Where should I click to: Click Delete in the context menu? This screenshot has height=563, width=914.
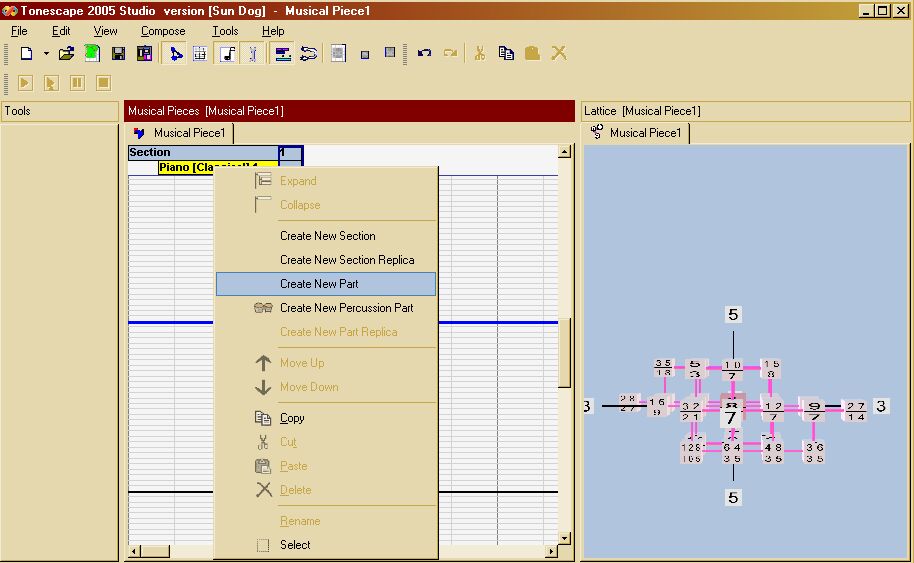tap(326, 490)
